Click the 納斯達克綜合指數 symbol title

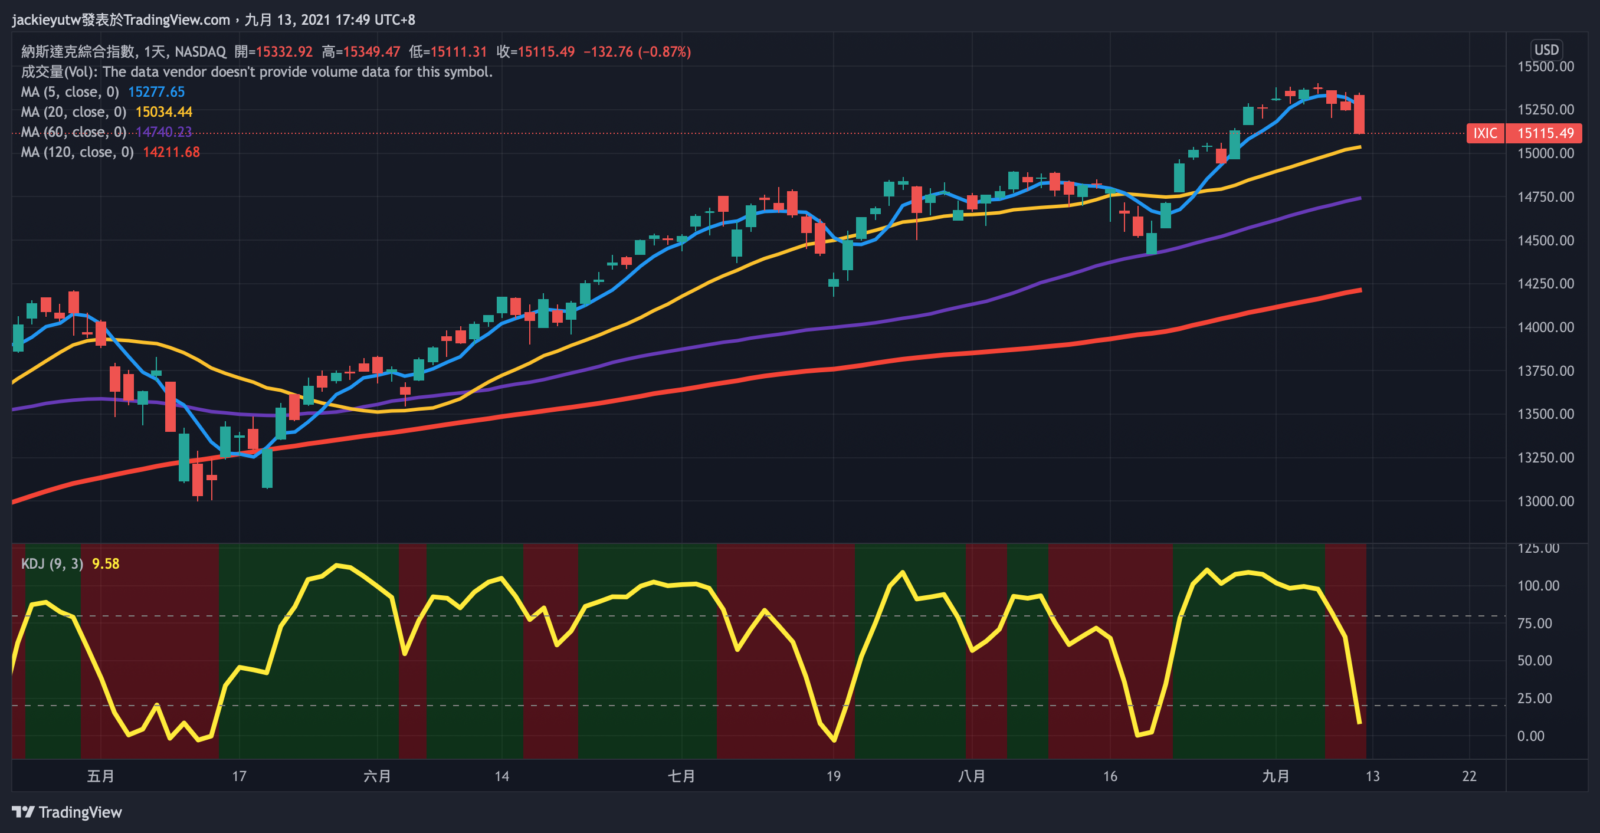(78, 52)
